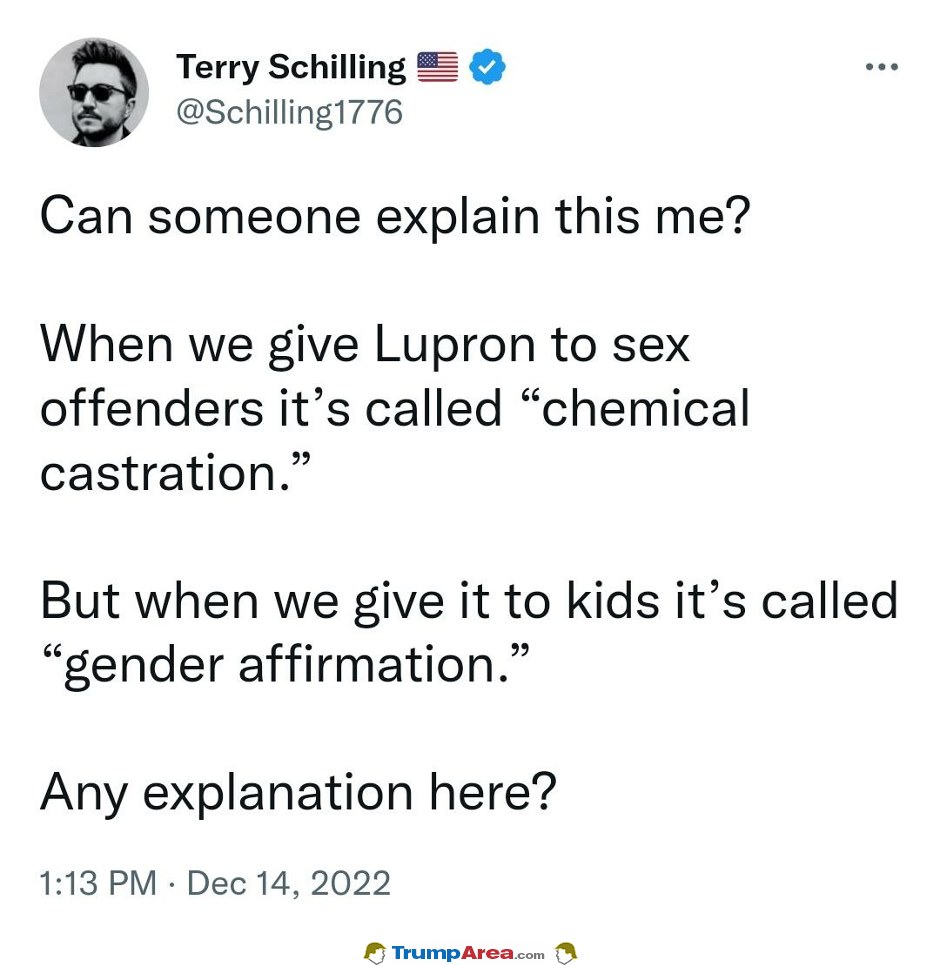Click the US flag emoji beside name
This screenshot has width=940, height=965.
coord(438,66)
